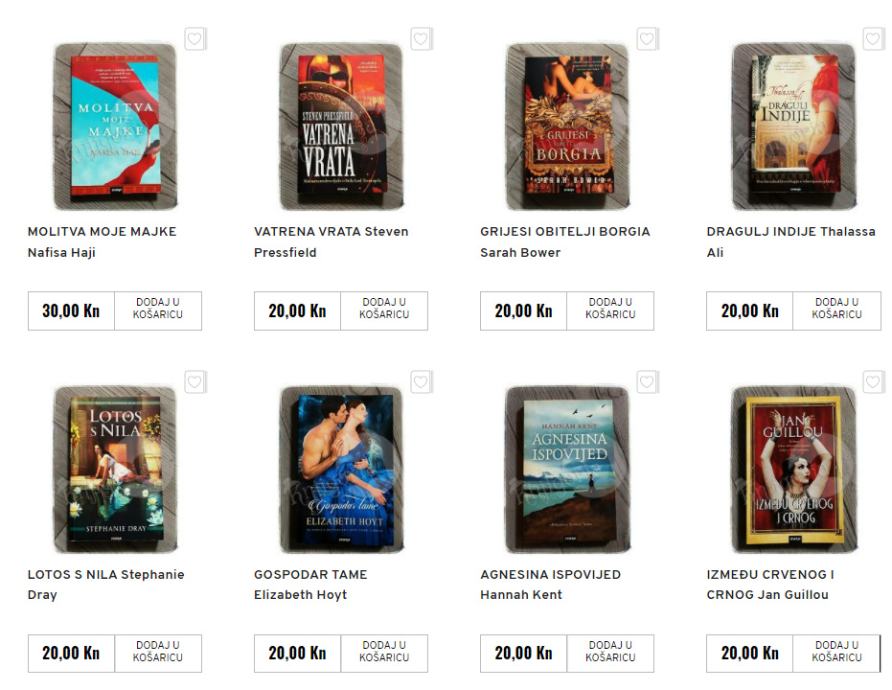Click wishlist heart above Gospodar Tame
Image resolution: width=892 pixels, height=690 pixels.
point(421,382)
